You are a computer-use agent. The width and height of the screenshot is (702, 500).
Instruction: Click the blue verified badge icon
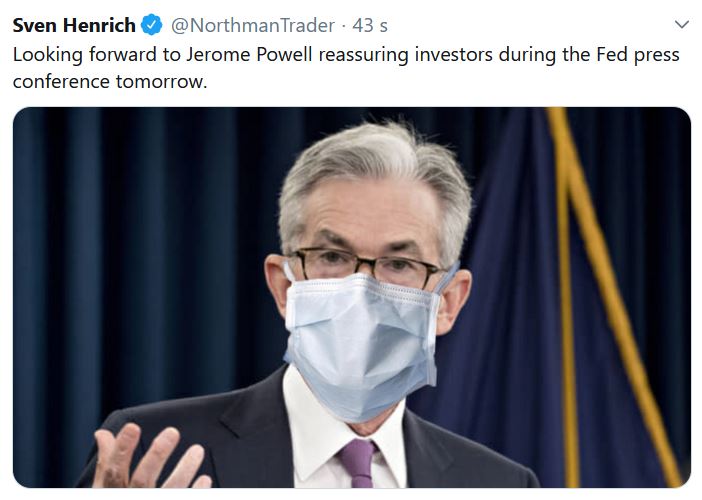pos(152,25)
